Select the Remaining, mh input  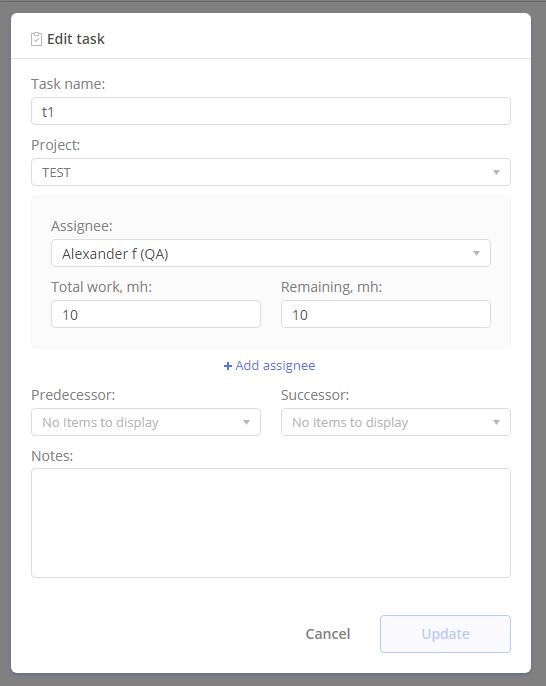(x=385, y=314)
